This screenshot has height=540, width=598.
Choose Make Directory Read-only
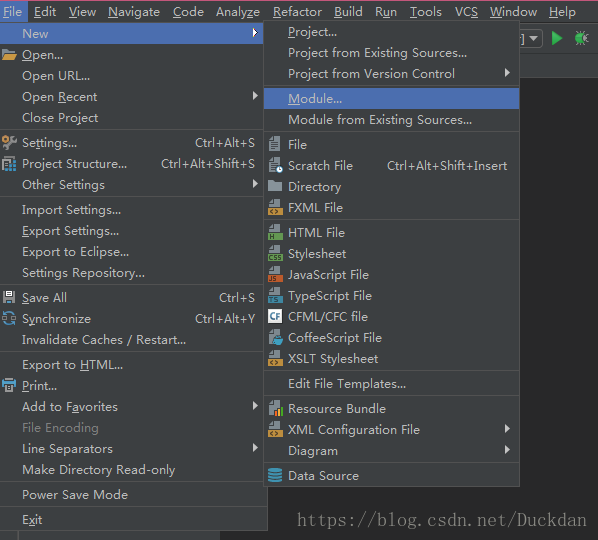[132, 469]
